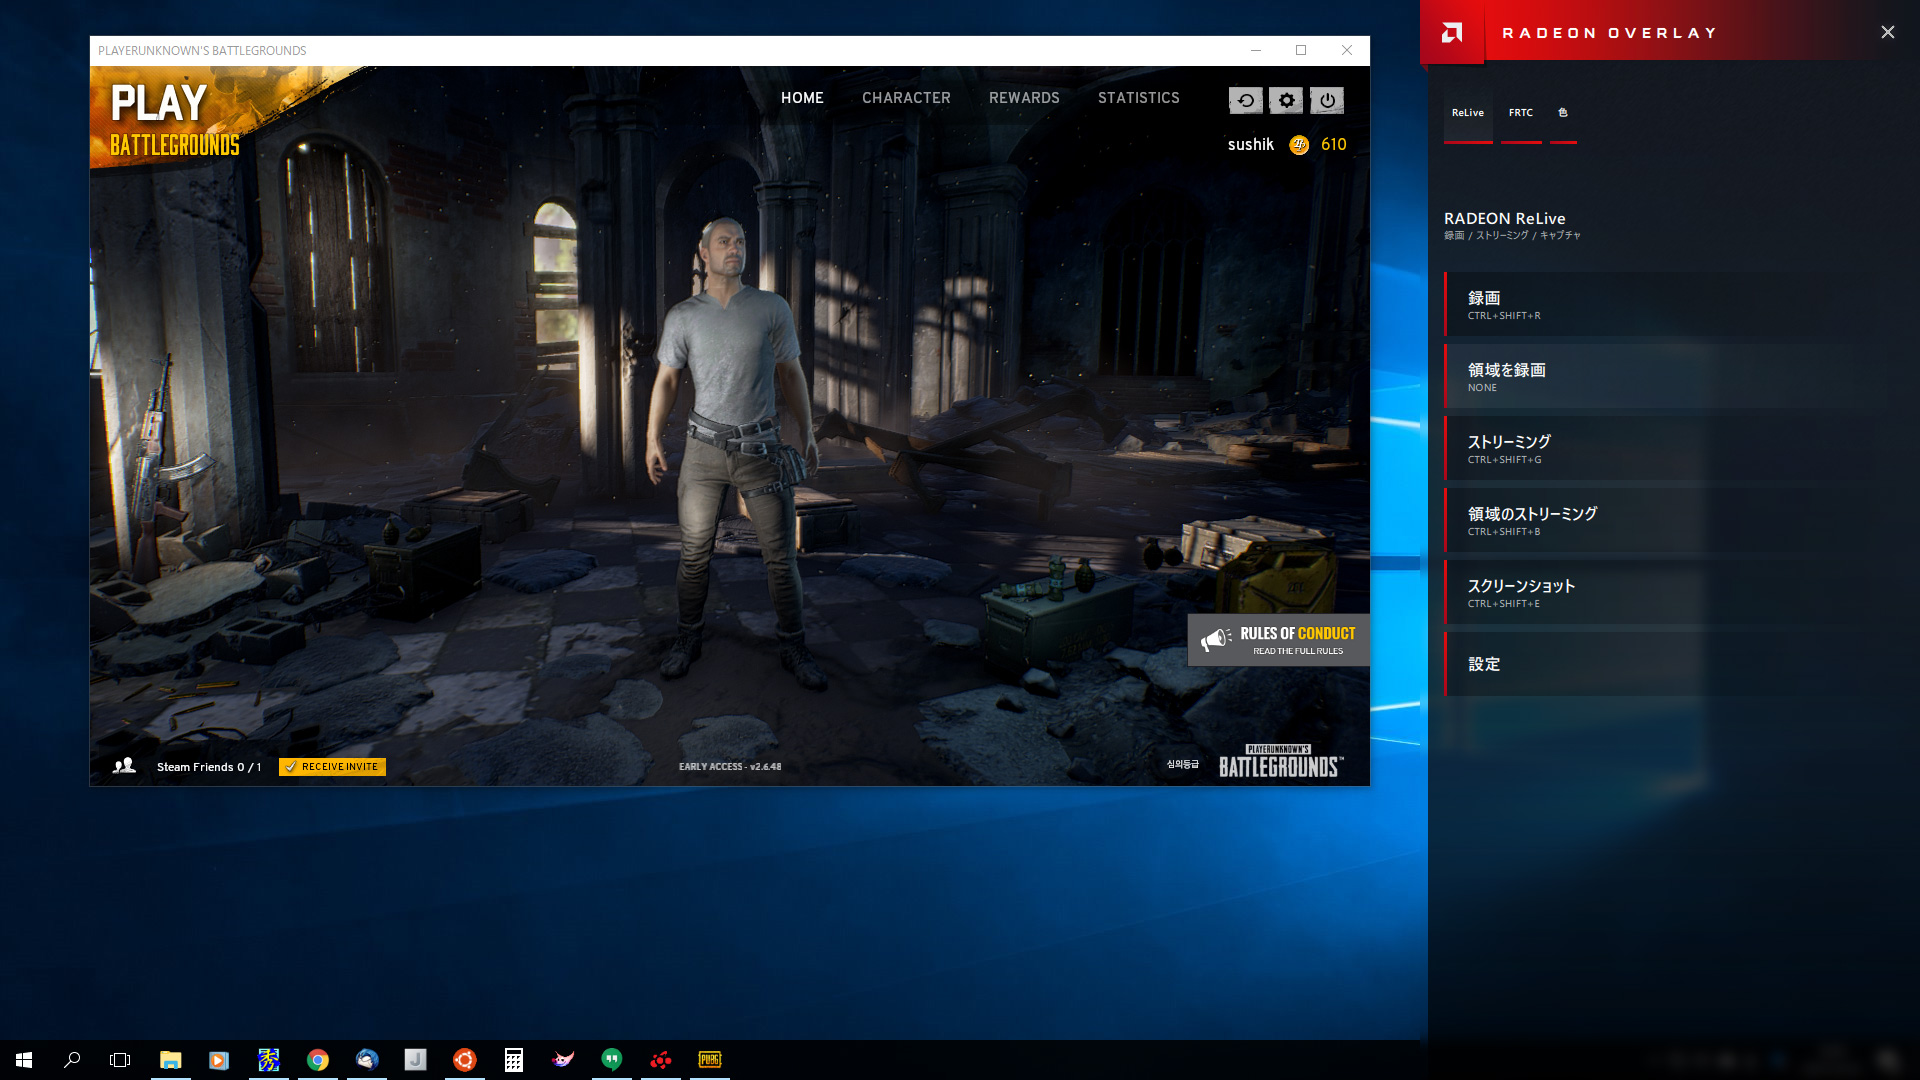This screenshot has height=1080, width=1920.
Task: Click the Battle Points coin icon
Action: 1299,145
